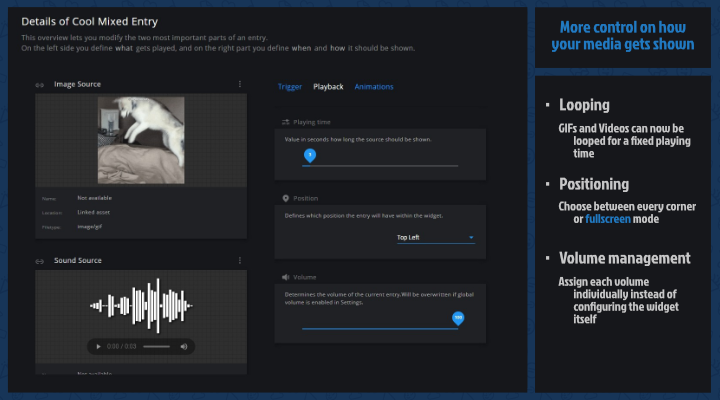Click the 'Playing time' section label
Image resolution: width=720 pixels, height=400 pixels.
[x=312, y=122]
